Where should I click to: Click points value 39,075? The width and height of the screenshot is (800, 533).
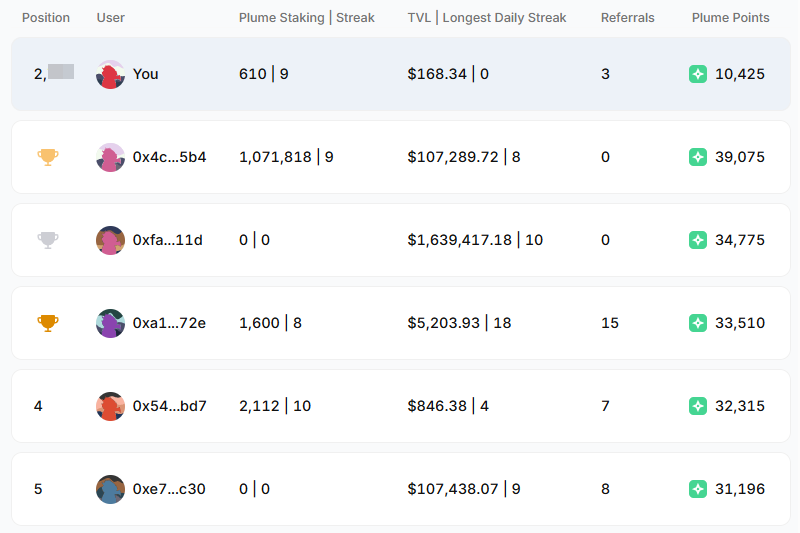click(x=740, y=157)
